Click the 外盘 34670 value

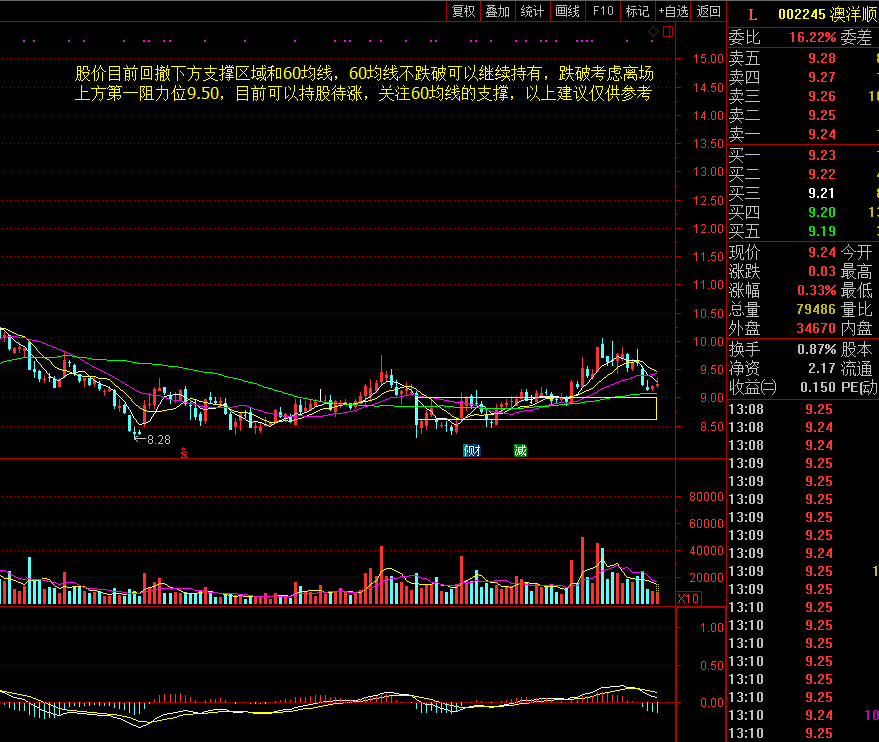(x=816, y=328)
